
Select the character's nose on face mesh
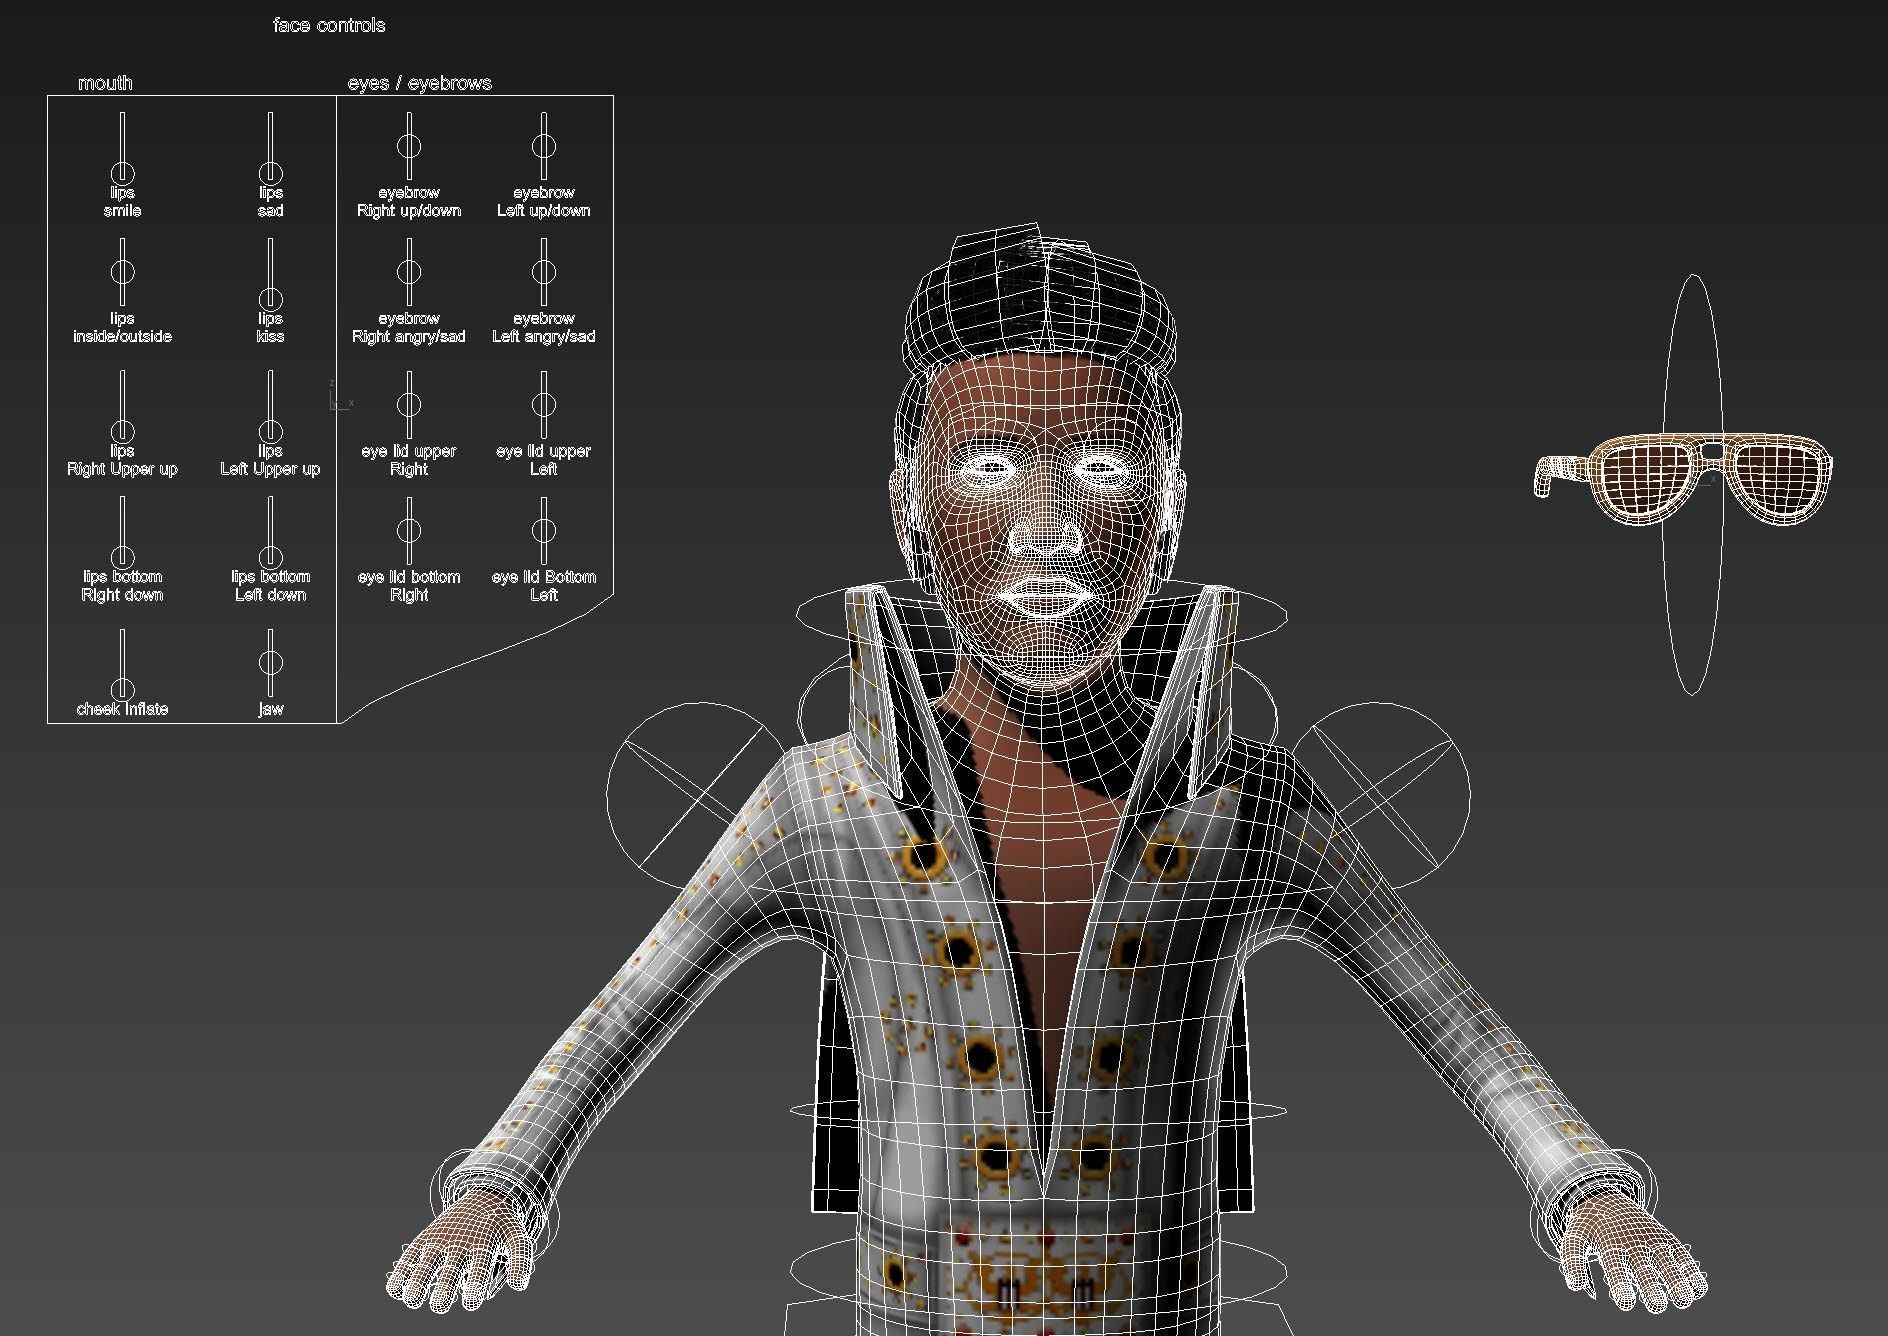(1045, 533)
